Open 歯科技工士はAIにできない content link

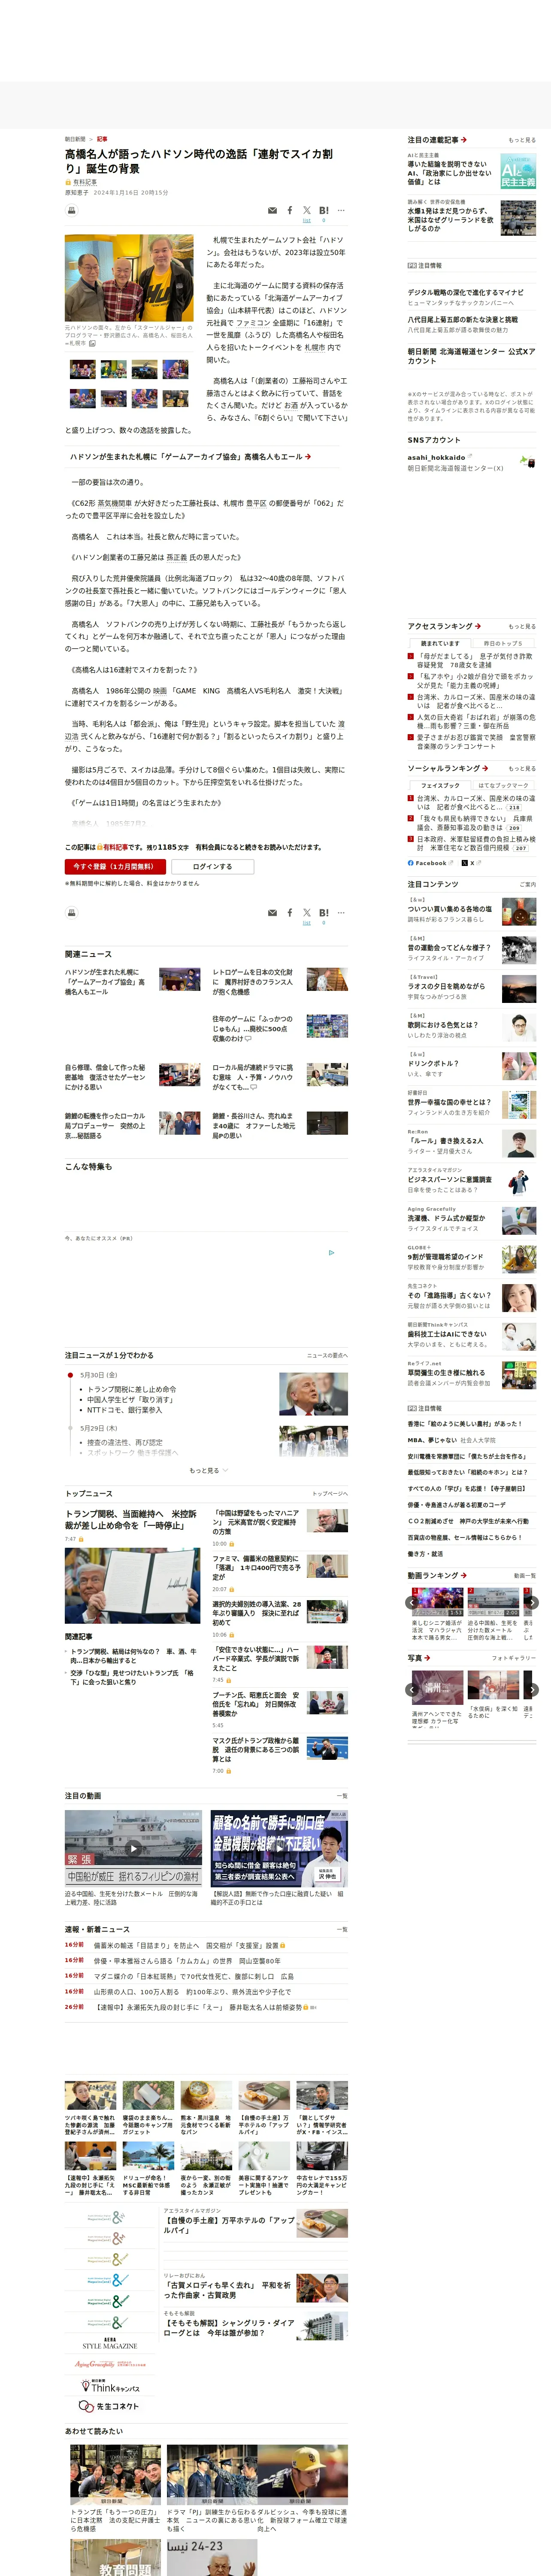(x=447, y=1333)
